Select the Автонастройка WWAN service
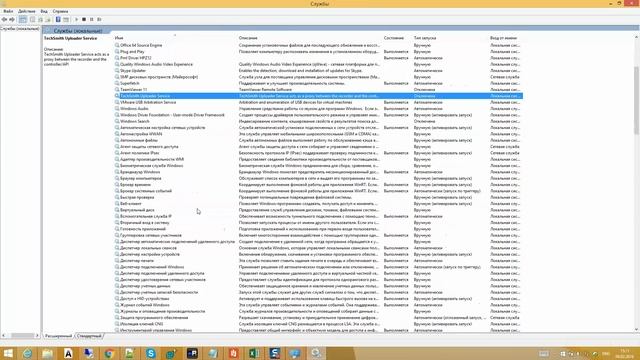 pos(141,134)
